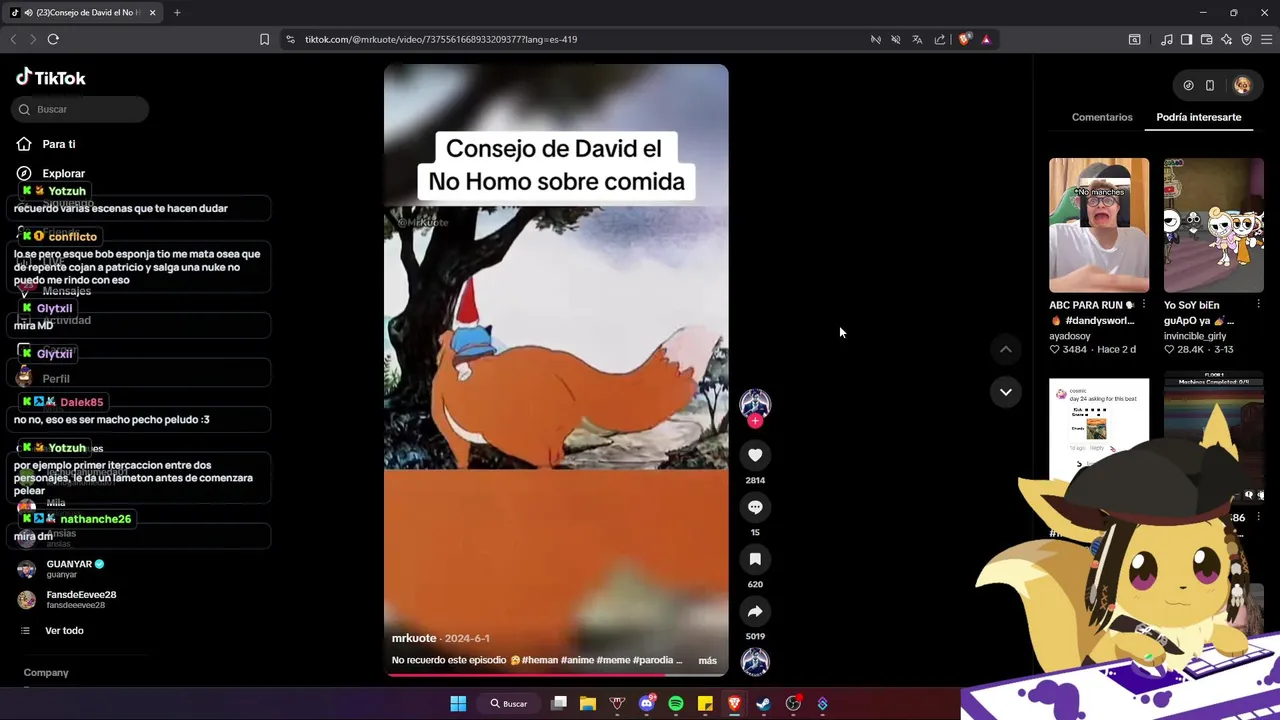Open a new browser tab
Screen dimensions: 1280x720
tap(177, 12)
